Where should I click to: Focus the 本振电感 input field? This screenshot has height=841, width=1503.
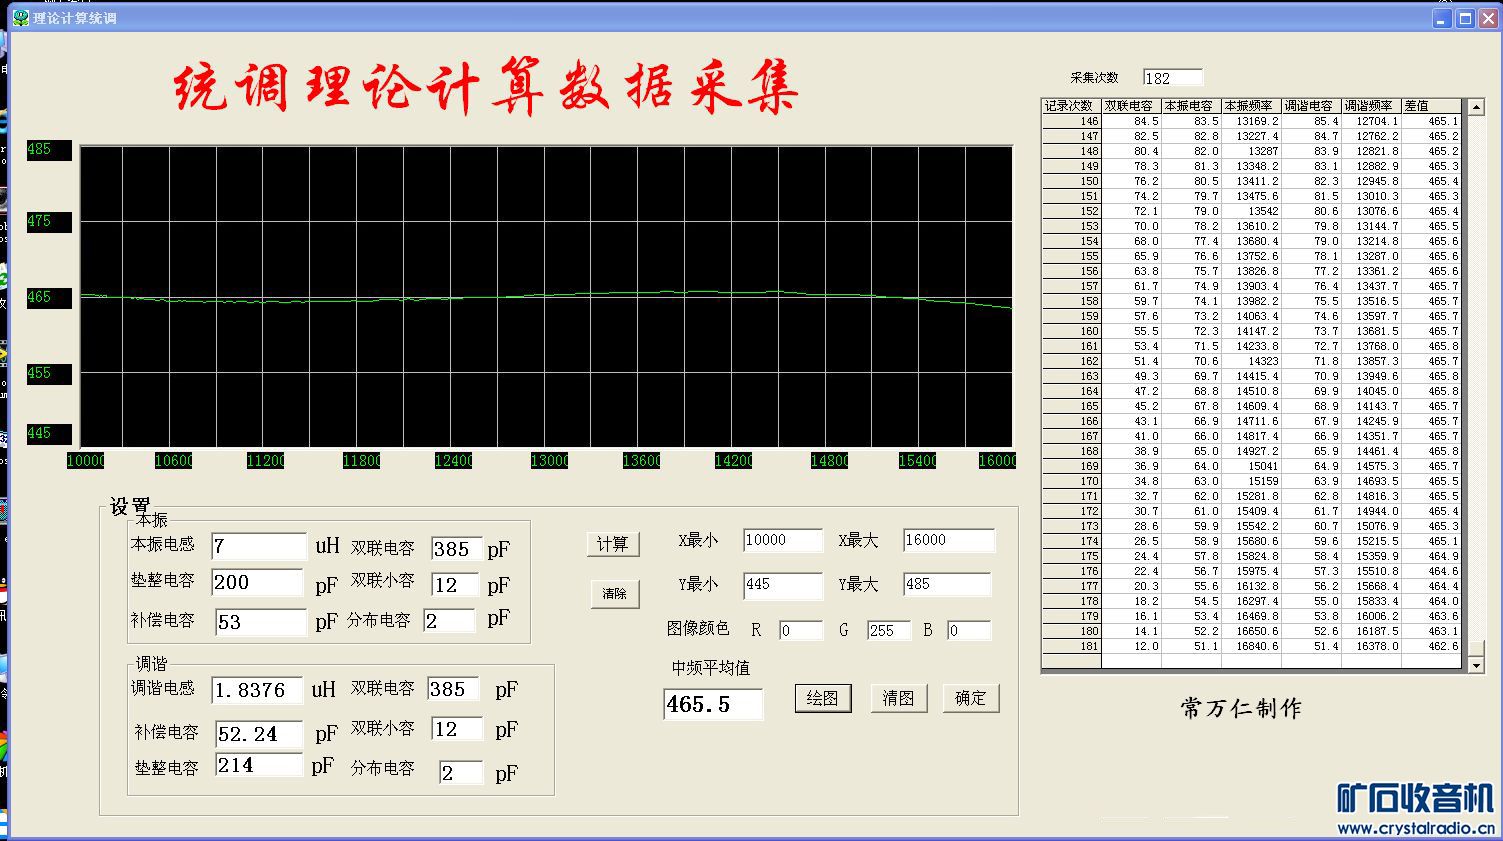tap(258, 546)
